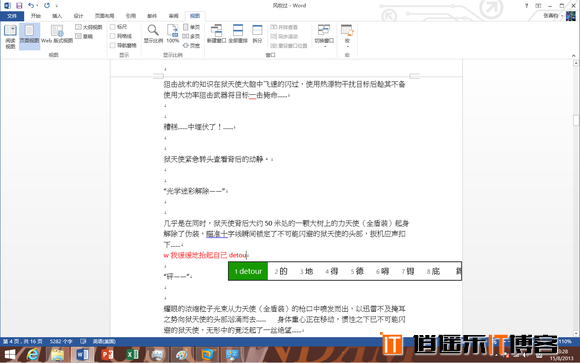
Task: Choose Multiple Pages zoom (多页)
Action: coord(191,36)
